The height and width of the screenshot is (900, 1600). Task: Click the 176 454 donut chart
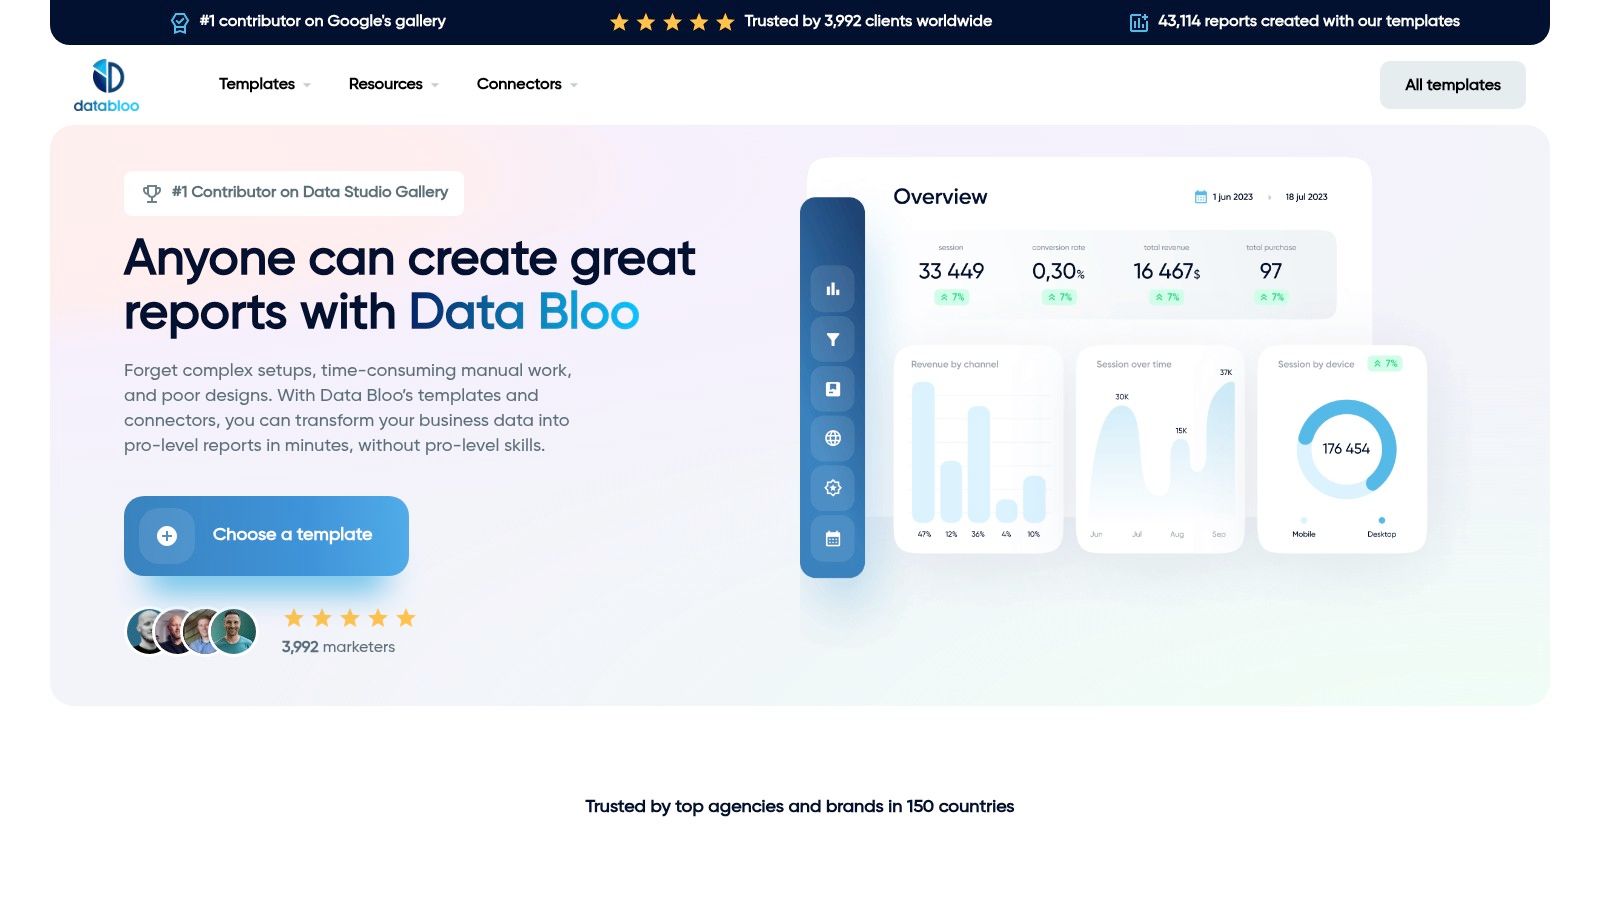1346,449
